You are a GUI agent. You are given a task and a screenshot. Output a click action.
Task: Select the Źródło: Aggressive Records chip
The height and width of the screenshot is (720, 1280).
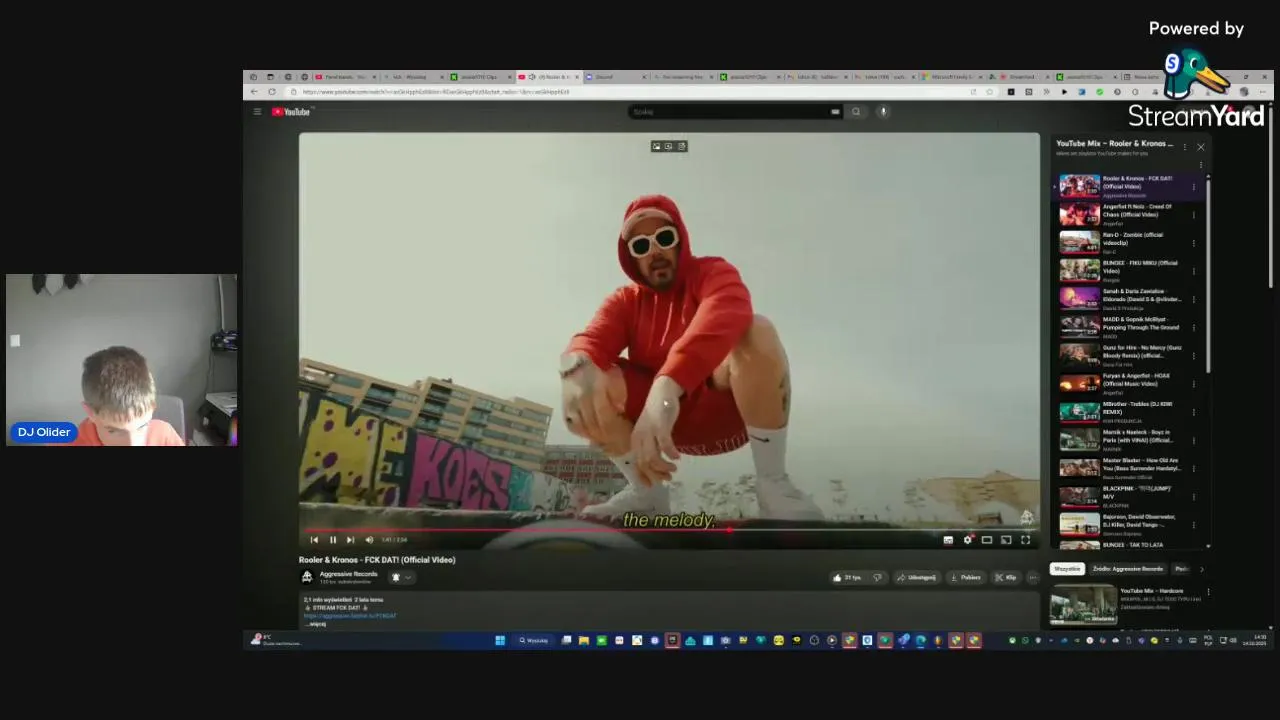[1127, 569]
